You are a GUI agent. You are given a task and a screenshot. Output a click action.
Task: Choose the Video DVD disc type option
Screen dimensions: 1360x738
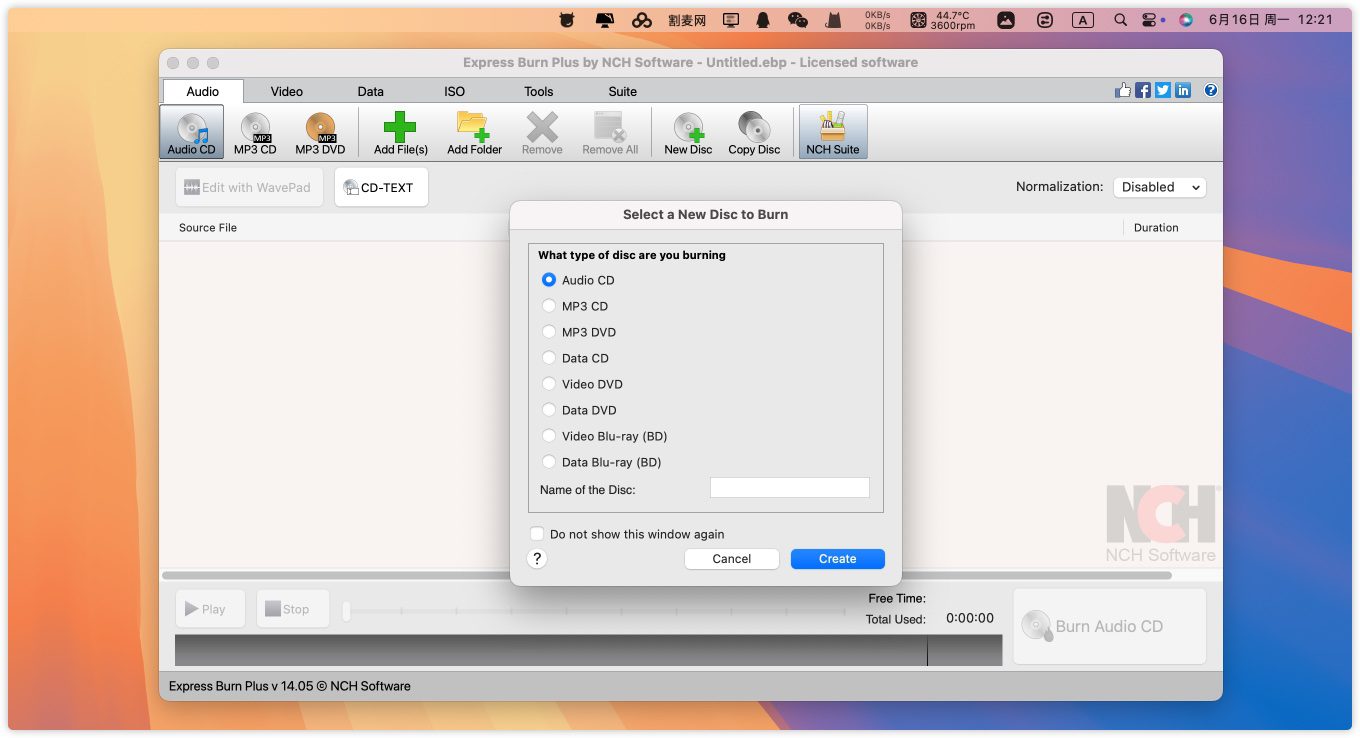549,384
